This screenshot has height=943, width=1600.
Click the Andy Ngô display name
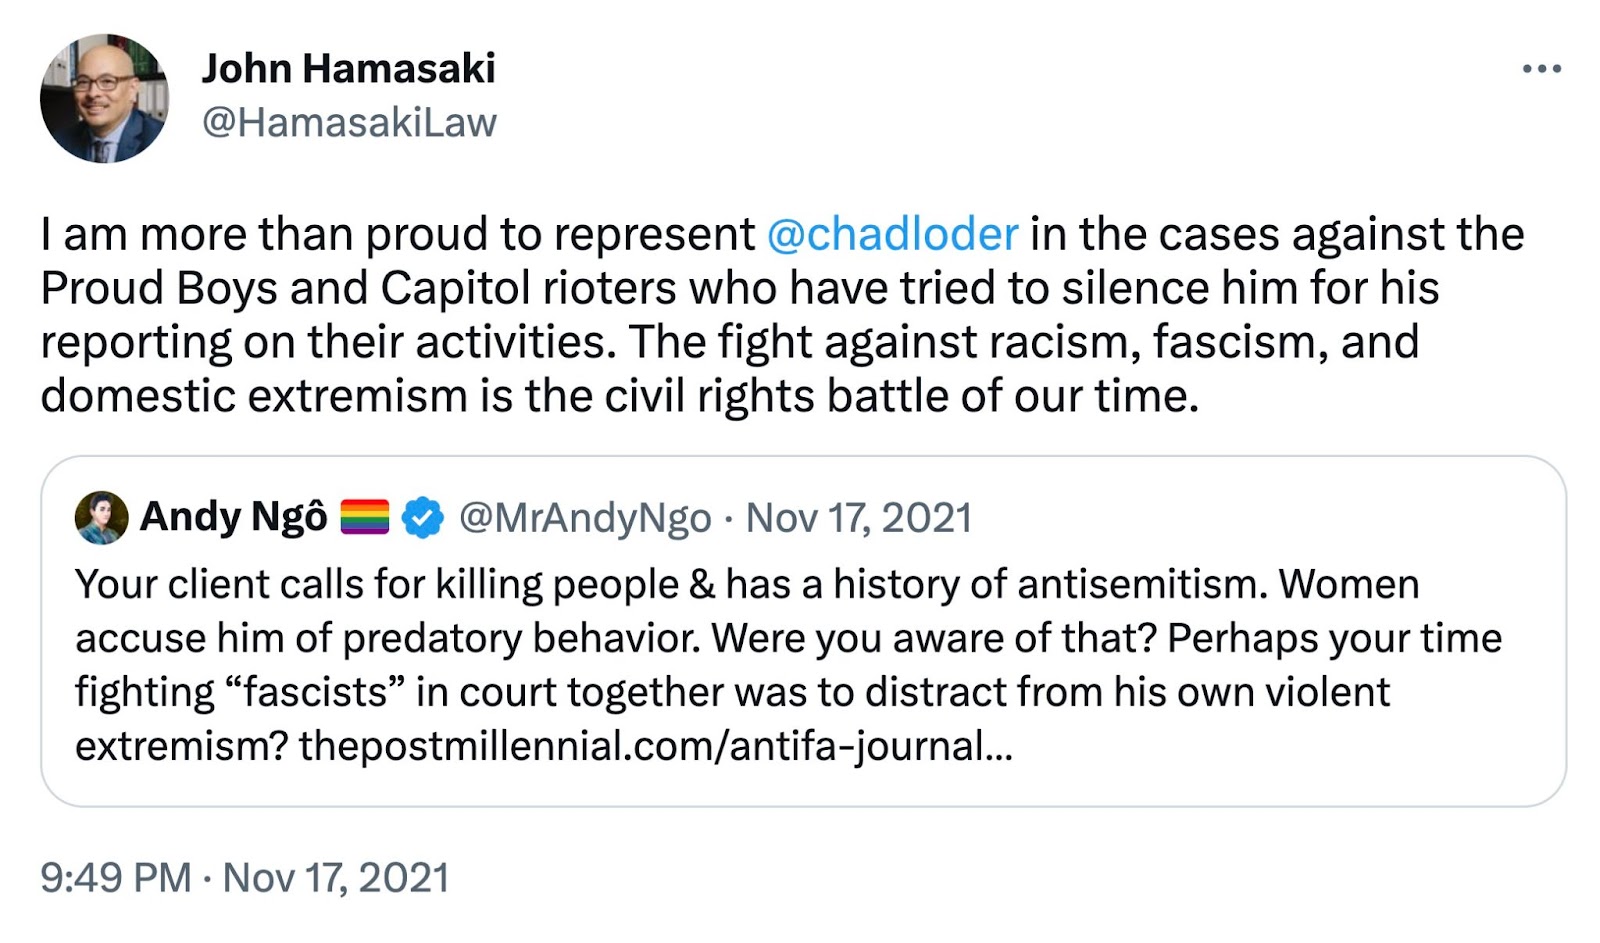pyautogui.click(x=233, y=518)
